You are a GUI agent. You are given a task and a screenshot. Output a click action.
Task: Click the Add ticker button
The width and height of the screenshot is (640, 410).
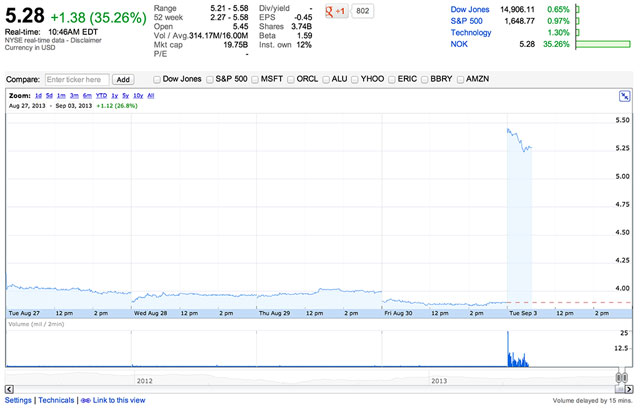(123, 80)
